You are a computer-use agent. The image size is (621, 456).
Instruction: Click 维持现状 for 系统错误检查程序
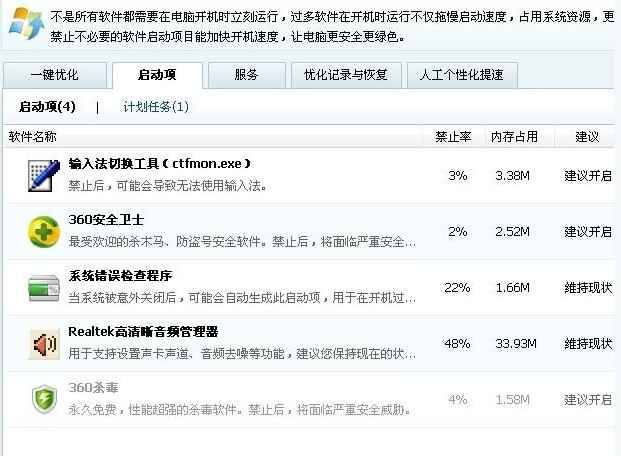pos(588,287)
